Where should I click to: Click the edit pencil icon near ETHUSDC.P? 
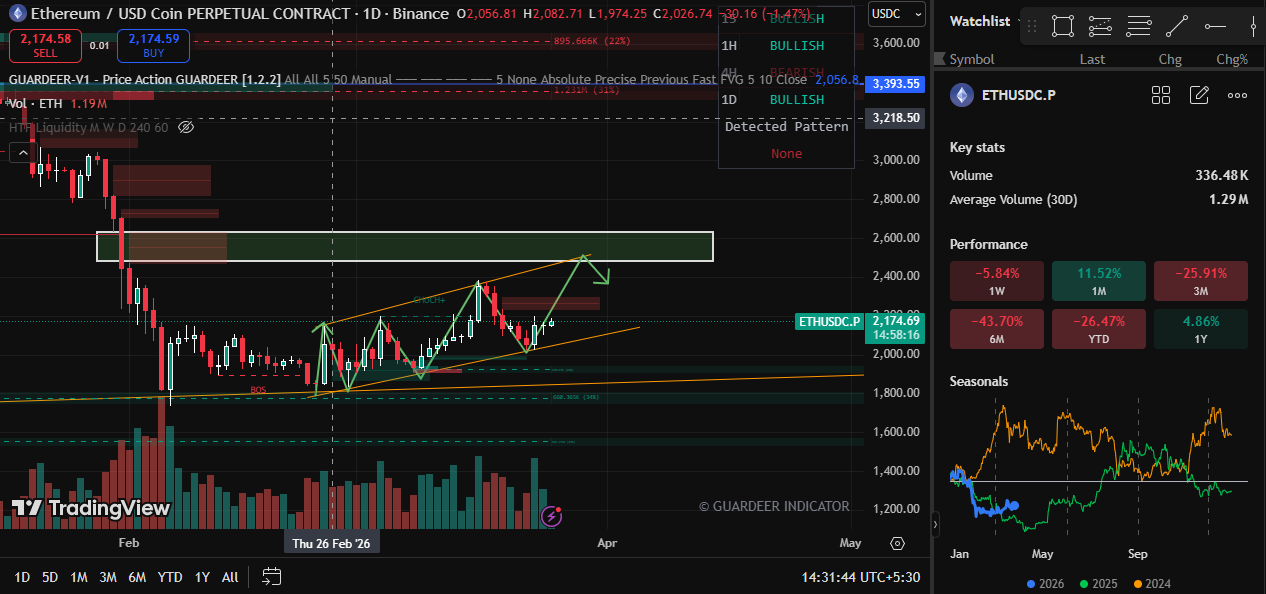pyautogui.click(x=1199, y=95)
